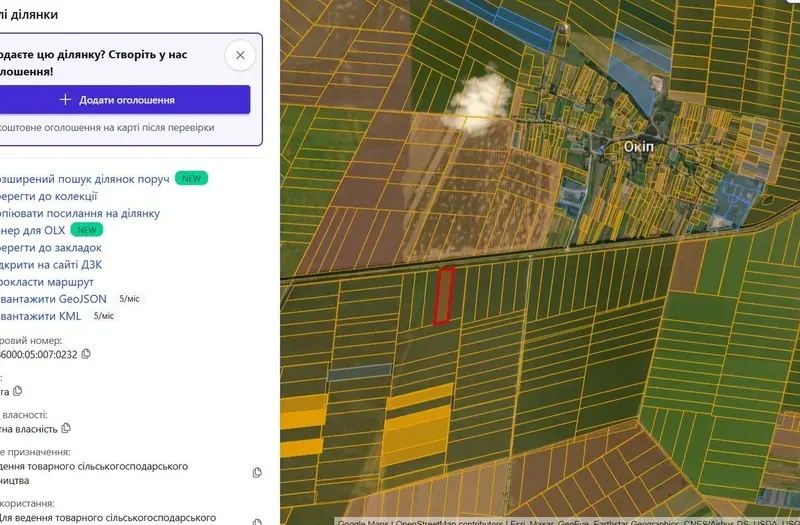Open banner for OLX link
The height and width of the screenshot is (525, 800).
coord(33,230)
